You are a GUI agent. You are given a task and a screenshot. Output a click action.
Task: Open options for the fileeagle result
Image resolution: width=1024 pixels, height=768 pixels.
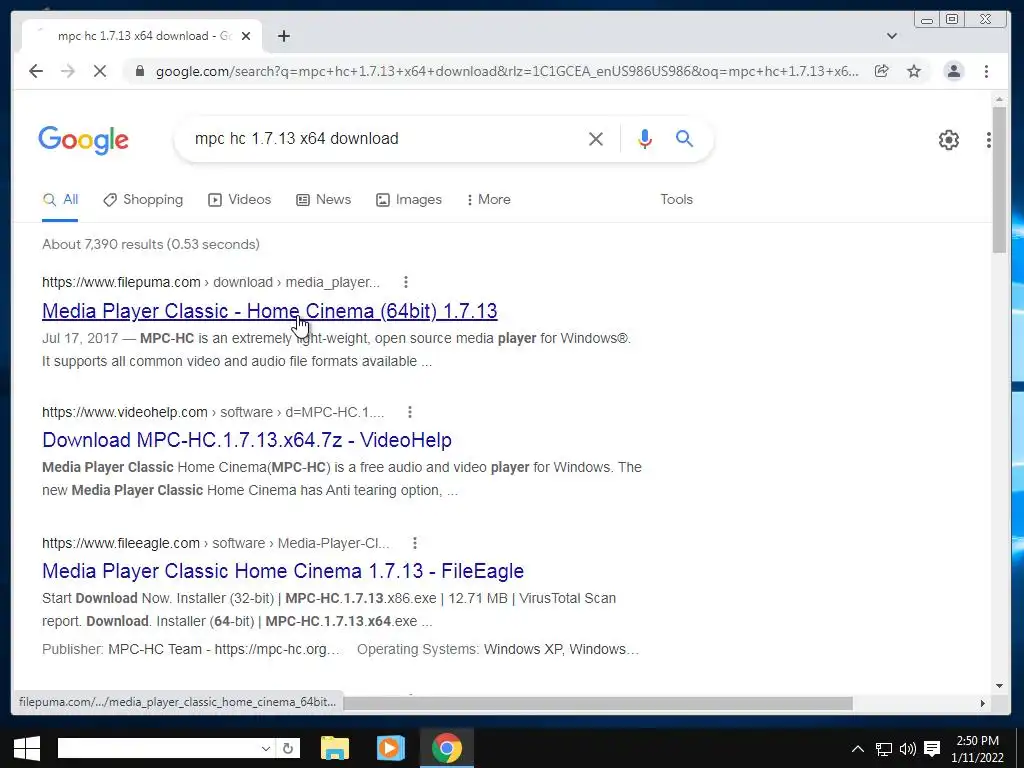tap(415, 543)
